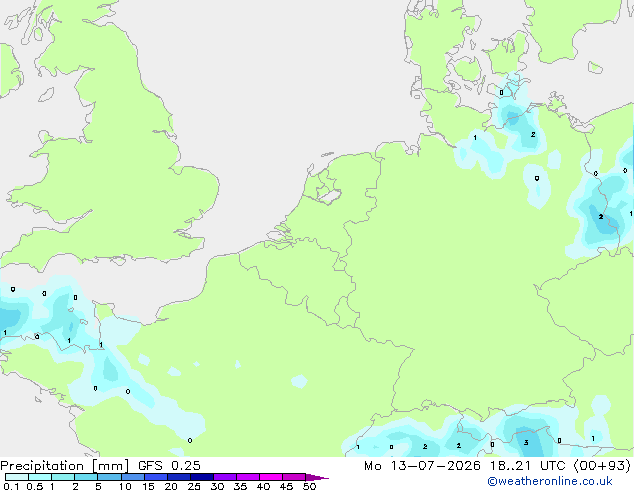Click the 20–25 mm dark blue legend swatch
The height and width of the screenshot is (490, 634).
pyautogui.click(x=178, y=477)
